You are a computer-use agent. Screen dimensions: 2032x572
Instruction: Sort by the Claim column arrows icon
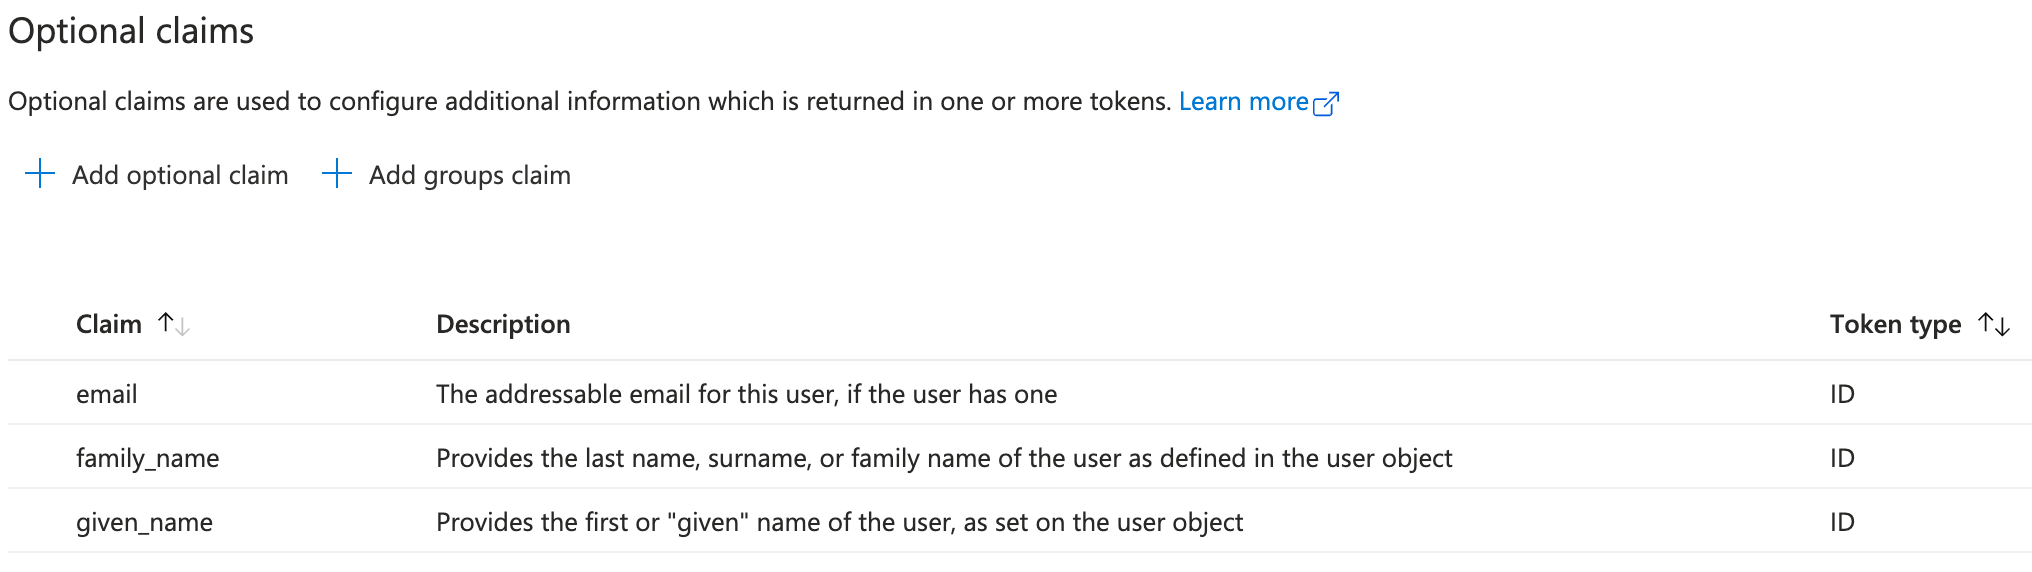coord(174,324)
